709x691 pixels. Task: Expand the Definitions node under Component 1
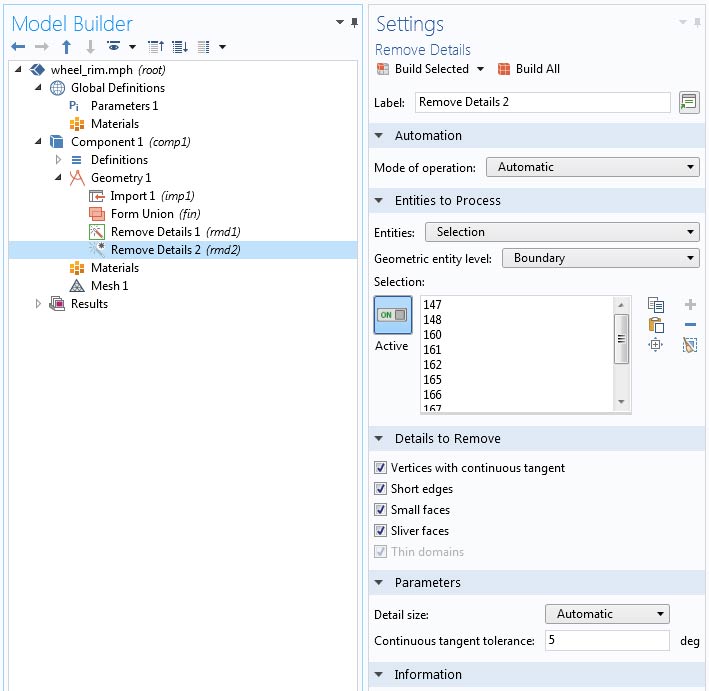tap(58, 160)
